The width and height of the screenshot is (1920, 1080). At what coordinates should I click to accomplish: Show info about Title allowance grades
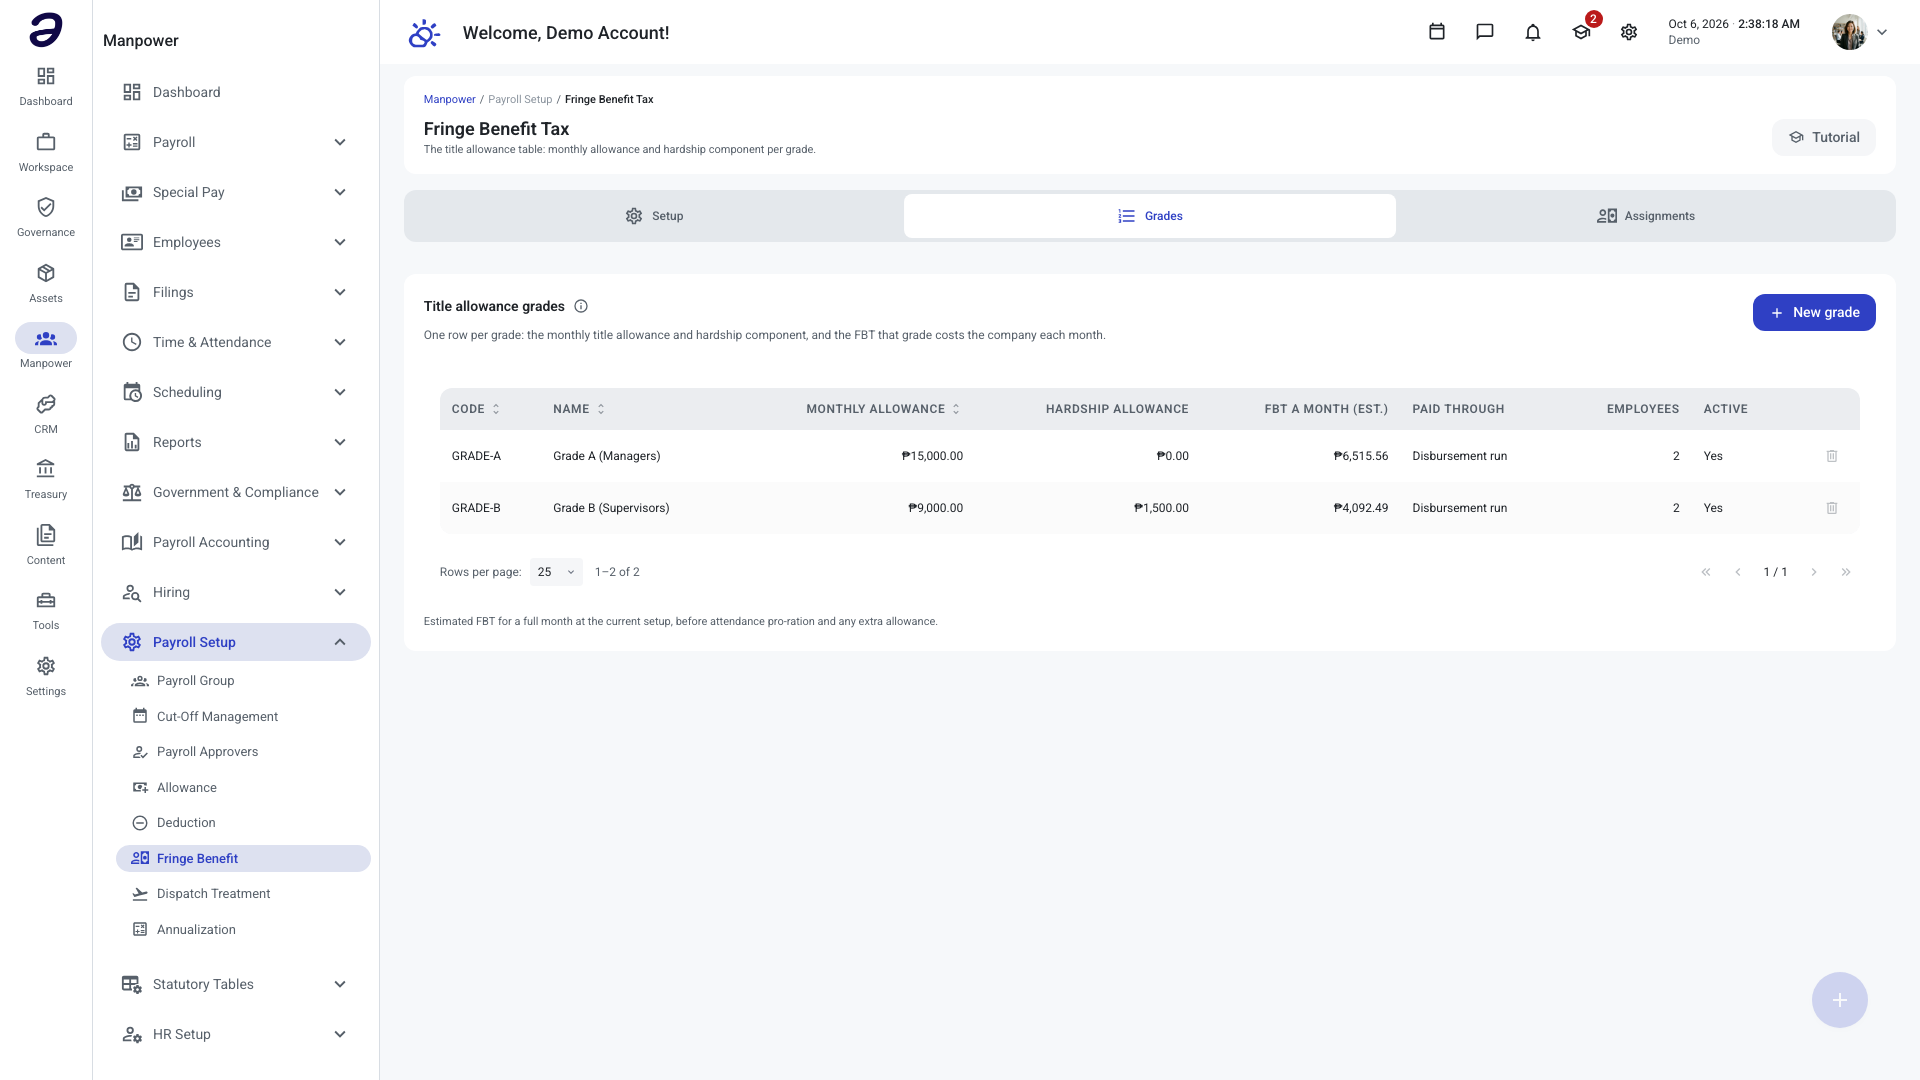click(581, 306)
